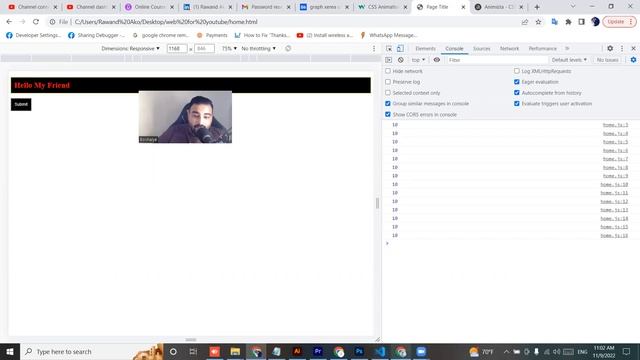The width and height of the screenshot is (640, 360).
Task: Bookmark this page with star
Action: 538,22
